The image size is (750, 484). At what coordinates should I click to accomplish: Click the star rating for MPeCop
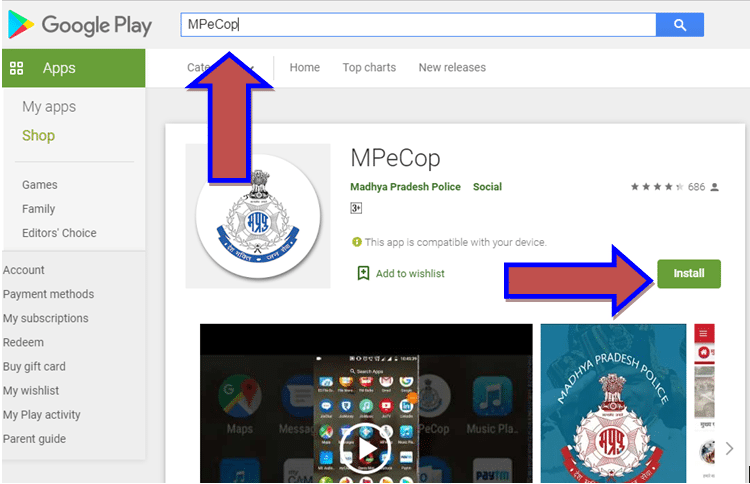click(x=655, y=187)
